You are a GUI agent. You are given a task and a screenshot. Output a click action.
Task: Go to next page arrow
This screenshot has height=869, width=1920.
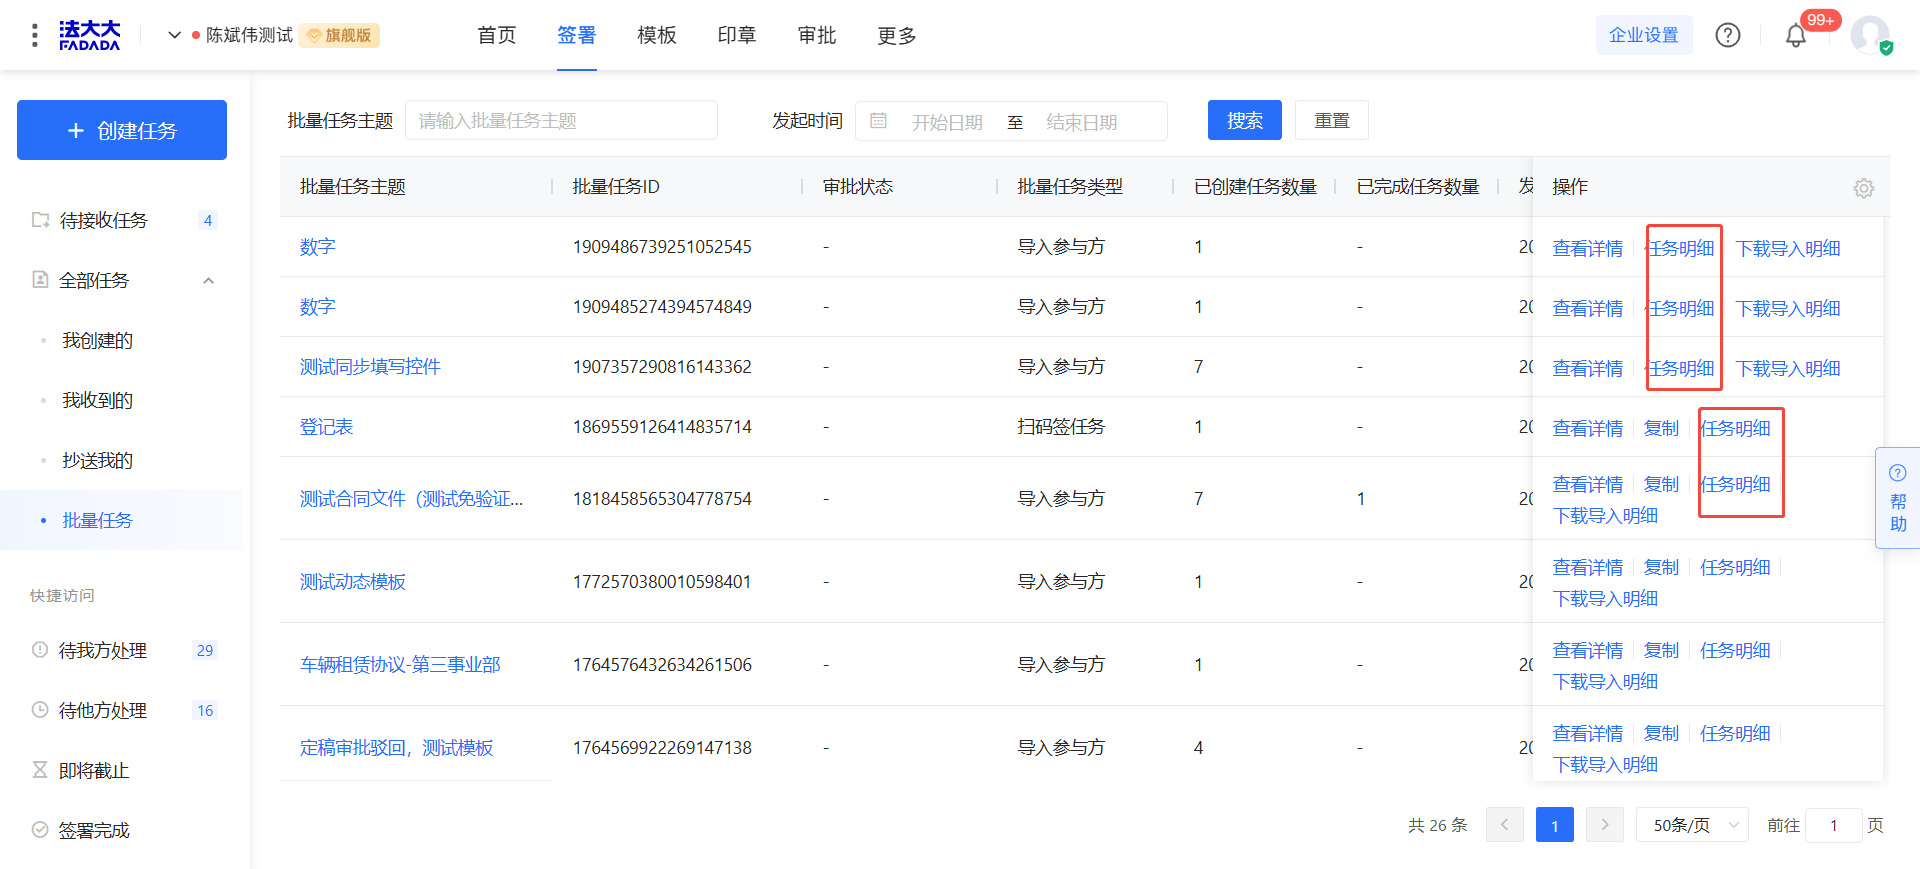tap(1604, 825)
